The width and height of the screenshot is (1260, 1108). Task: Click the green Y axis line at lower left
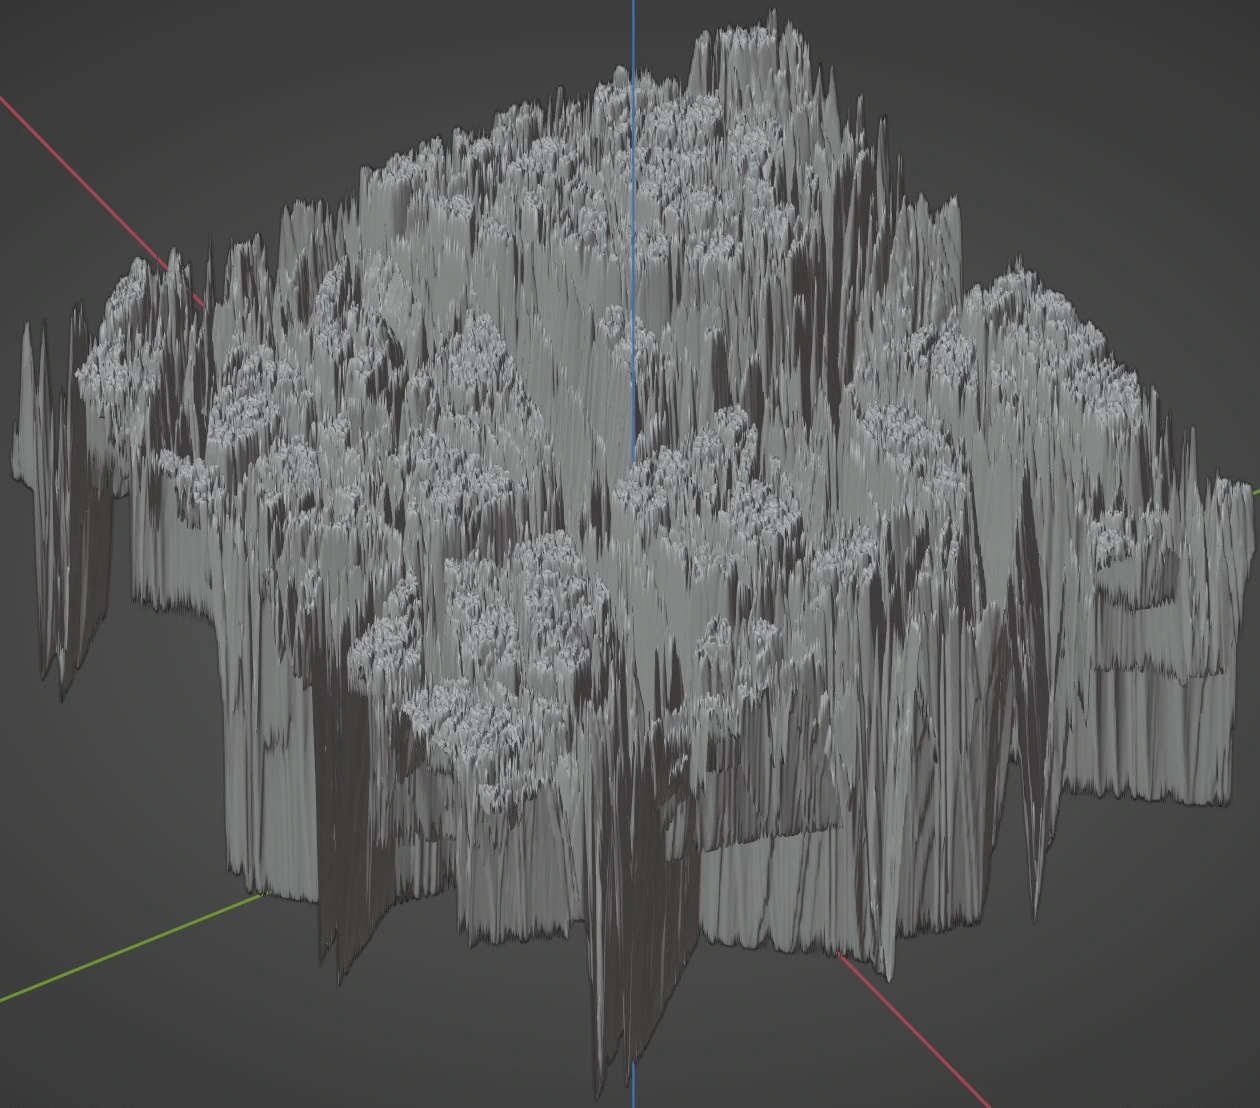point(130,948)
